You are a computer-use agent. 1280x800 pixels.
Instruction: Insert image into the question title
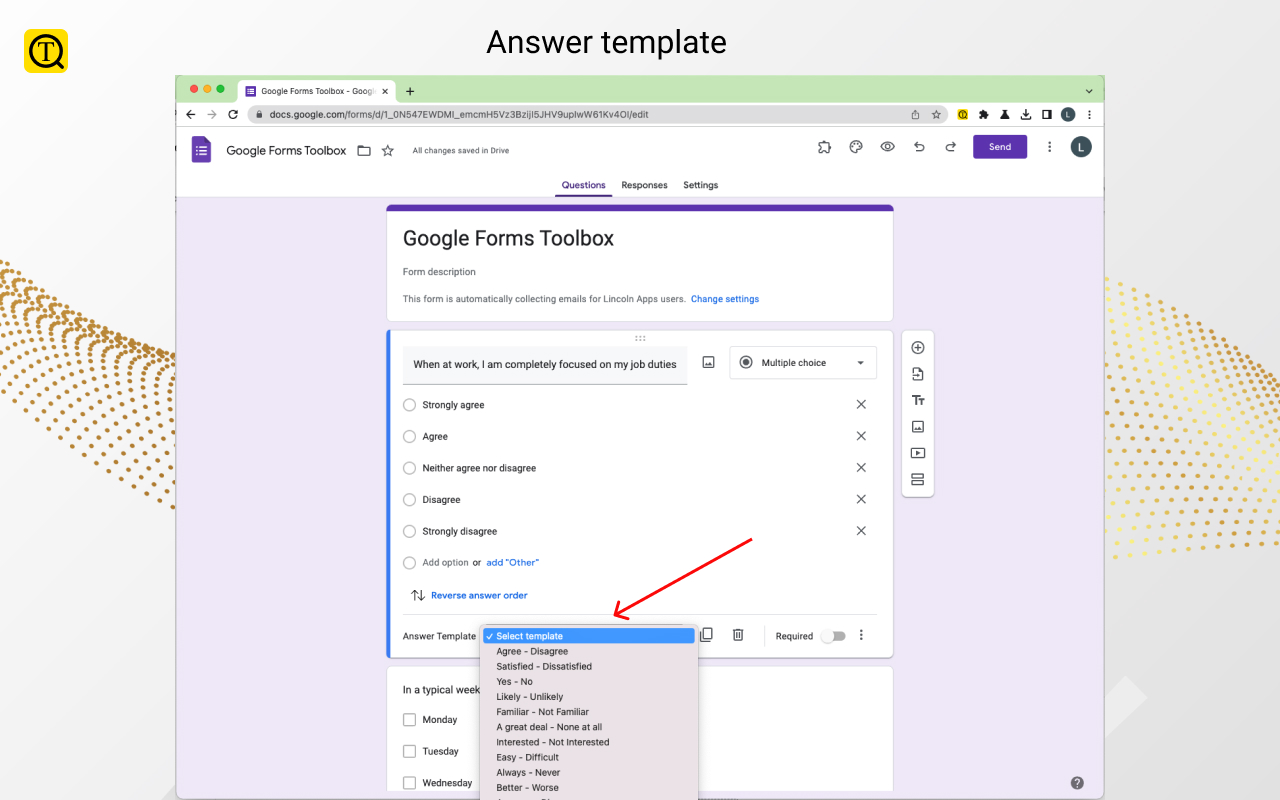click(x=708, y=363)
